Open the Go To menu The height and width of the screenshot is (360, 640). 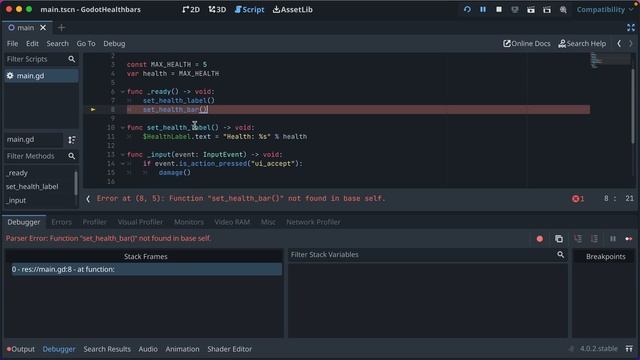[86, 44]
